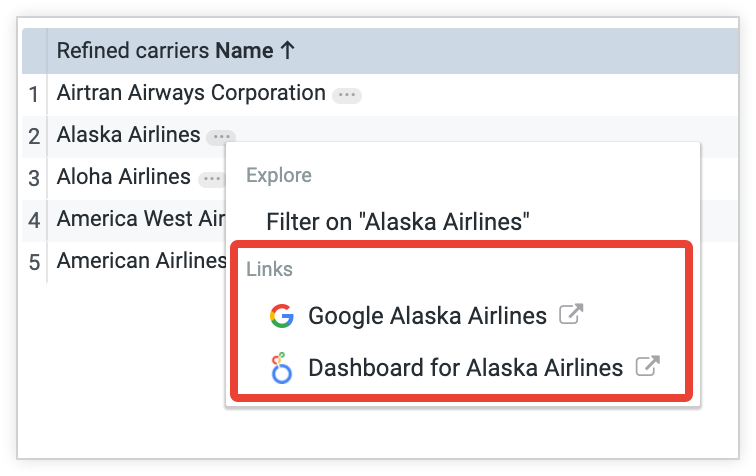Screen dimensions: 756x476
Task: Click the Google logo icon in Links
Action: point(282,317)
